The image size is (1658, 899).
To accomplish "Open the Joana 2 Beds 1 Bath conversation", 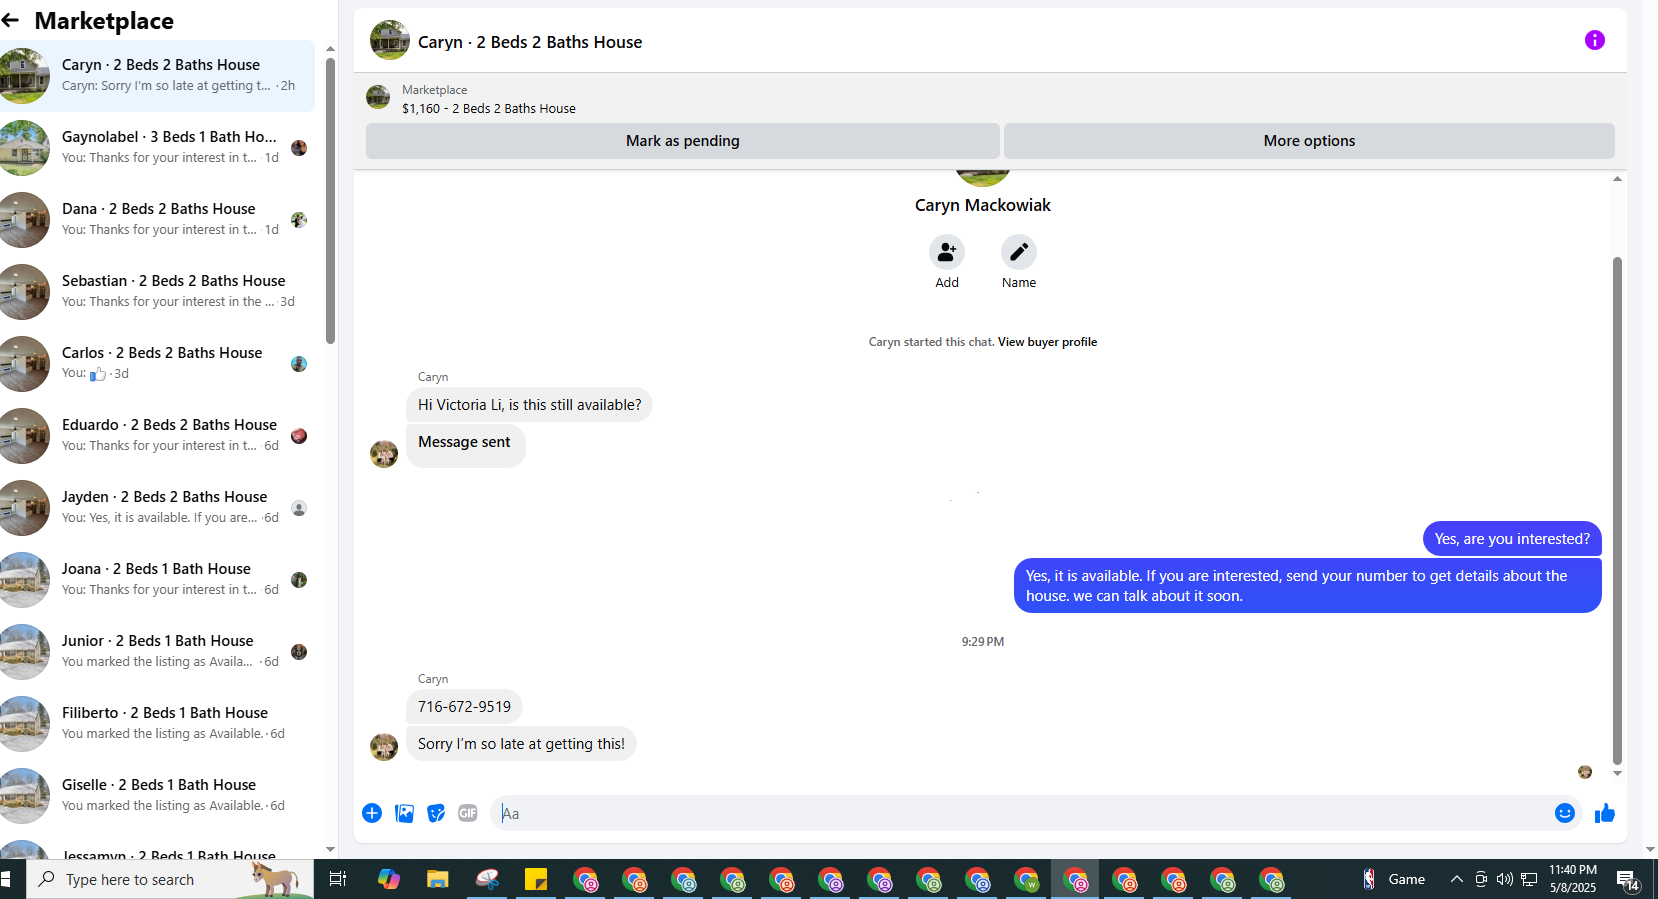I will pyautogui.click(x=157, y=579).
